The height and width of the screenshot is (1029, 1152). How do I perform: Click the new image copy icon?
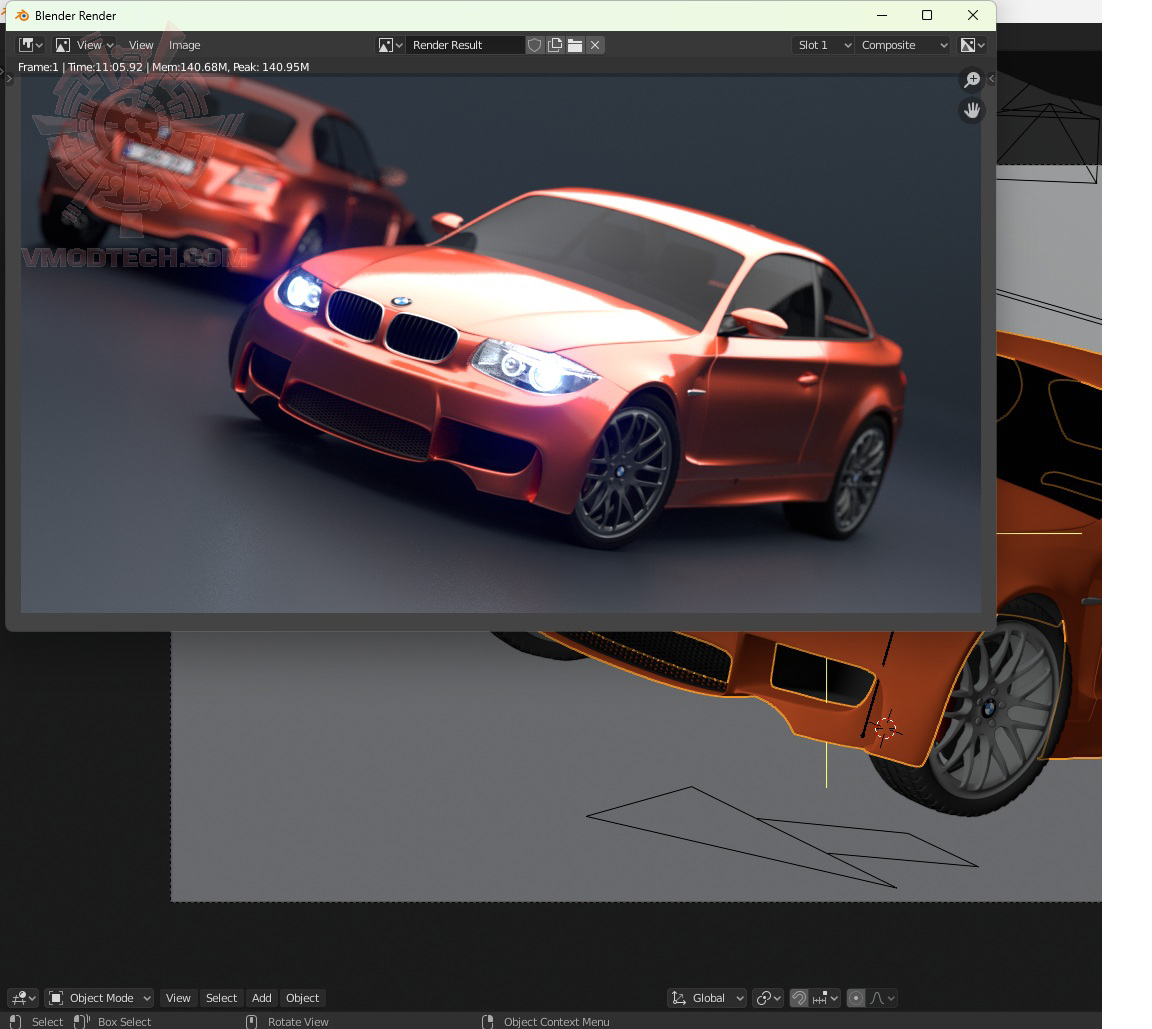(555, 45)
